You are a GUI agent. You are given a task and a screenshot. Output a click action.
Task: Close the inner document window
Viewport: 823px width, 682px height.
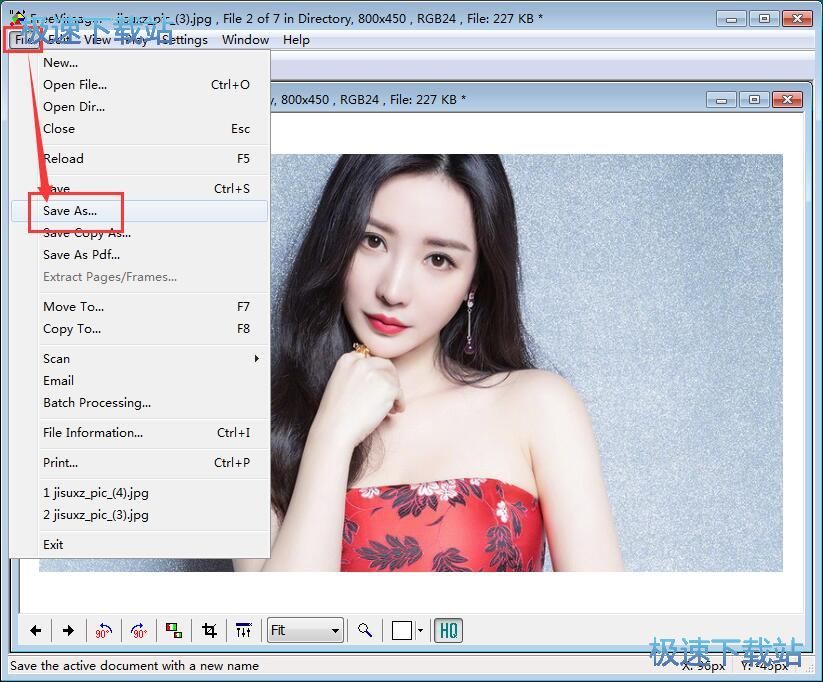(787, 99)
